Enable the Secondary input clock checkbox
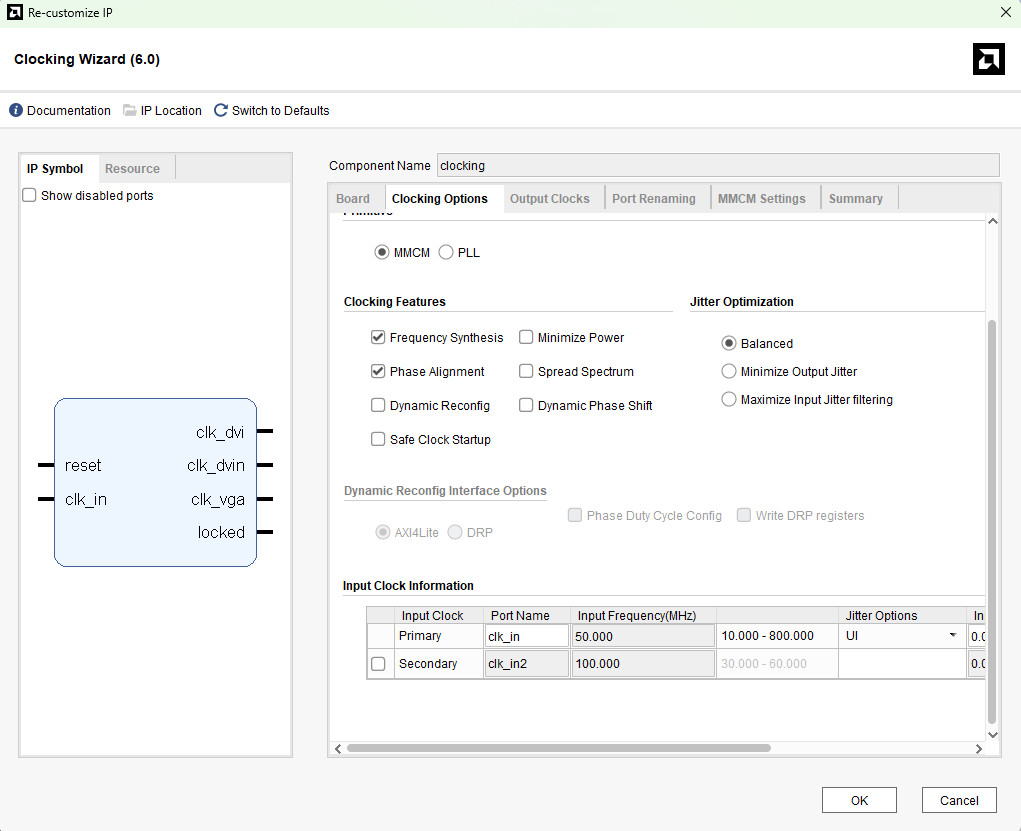 tap(379, 664)
